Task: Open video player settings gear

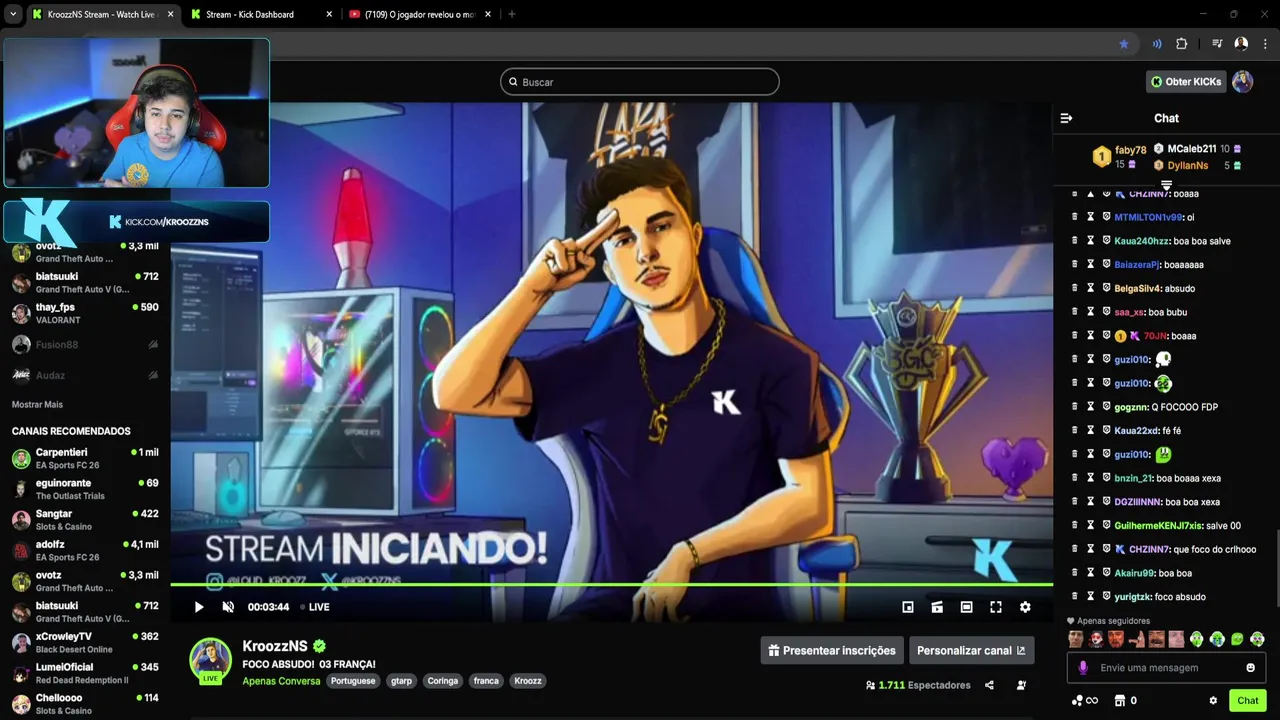Action: click(1025, 607)
